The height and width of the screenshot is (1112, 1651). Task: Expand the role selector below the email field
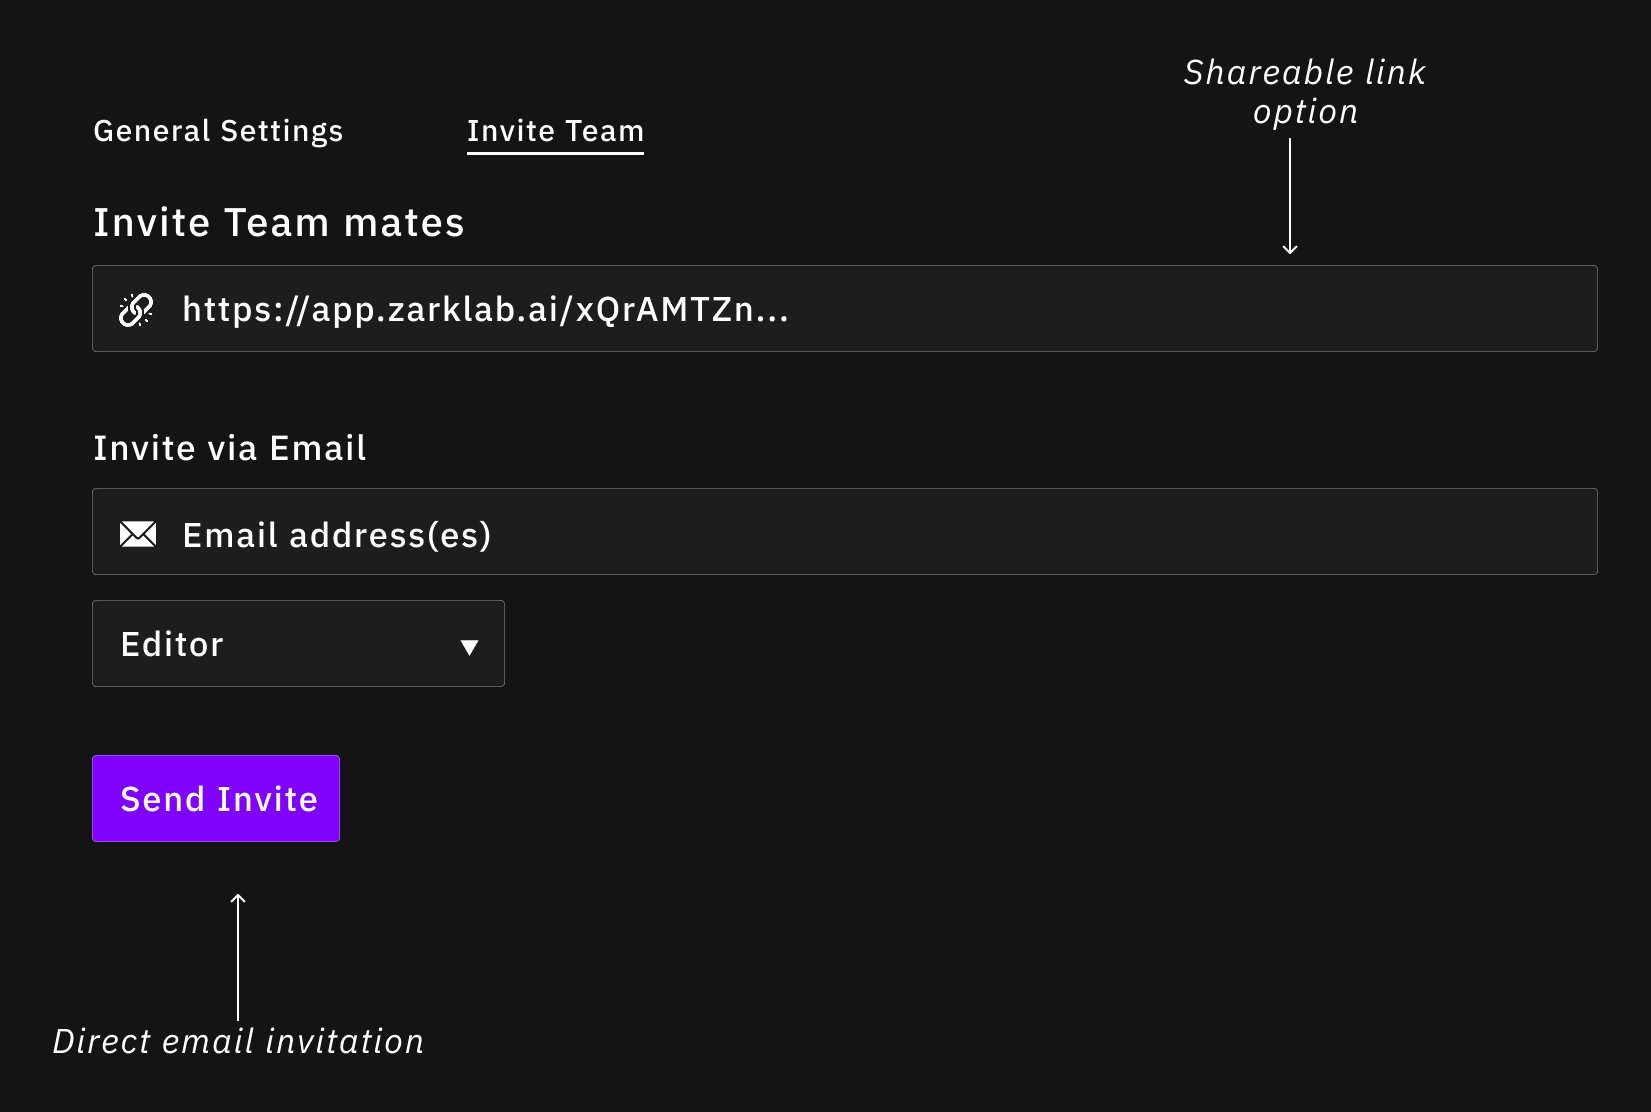pos(297,644)
